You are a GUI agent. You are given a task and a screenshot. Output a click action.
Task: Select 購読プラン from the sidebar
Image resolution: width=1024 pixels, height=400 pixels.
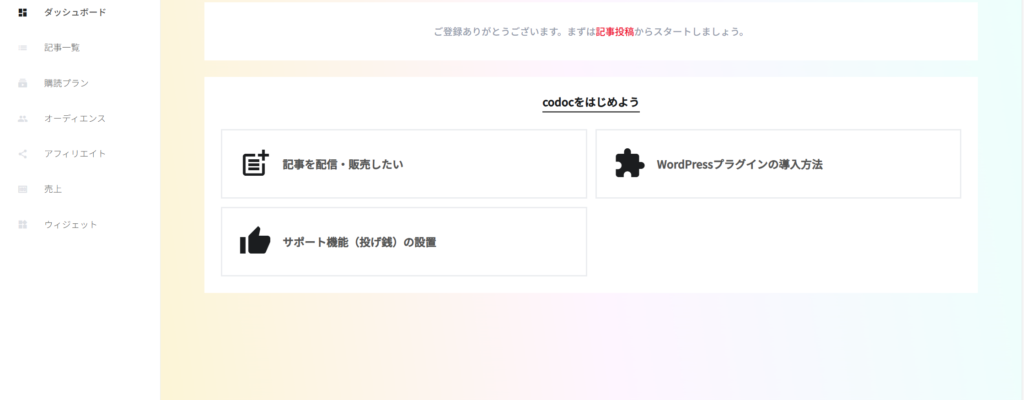pyautogui.click(x=68, y=84)
